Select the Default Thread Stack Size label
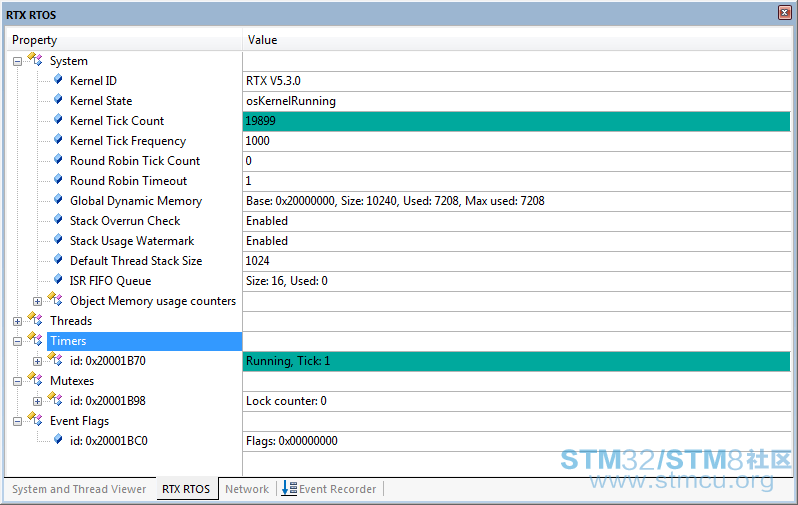This screenshot has width=798, height=505. pyautogui.click(x=136, y=261)
